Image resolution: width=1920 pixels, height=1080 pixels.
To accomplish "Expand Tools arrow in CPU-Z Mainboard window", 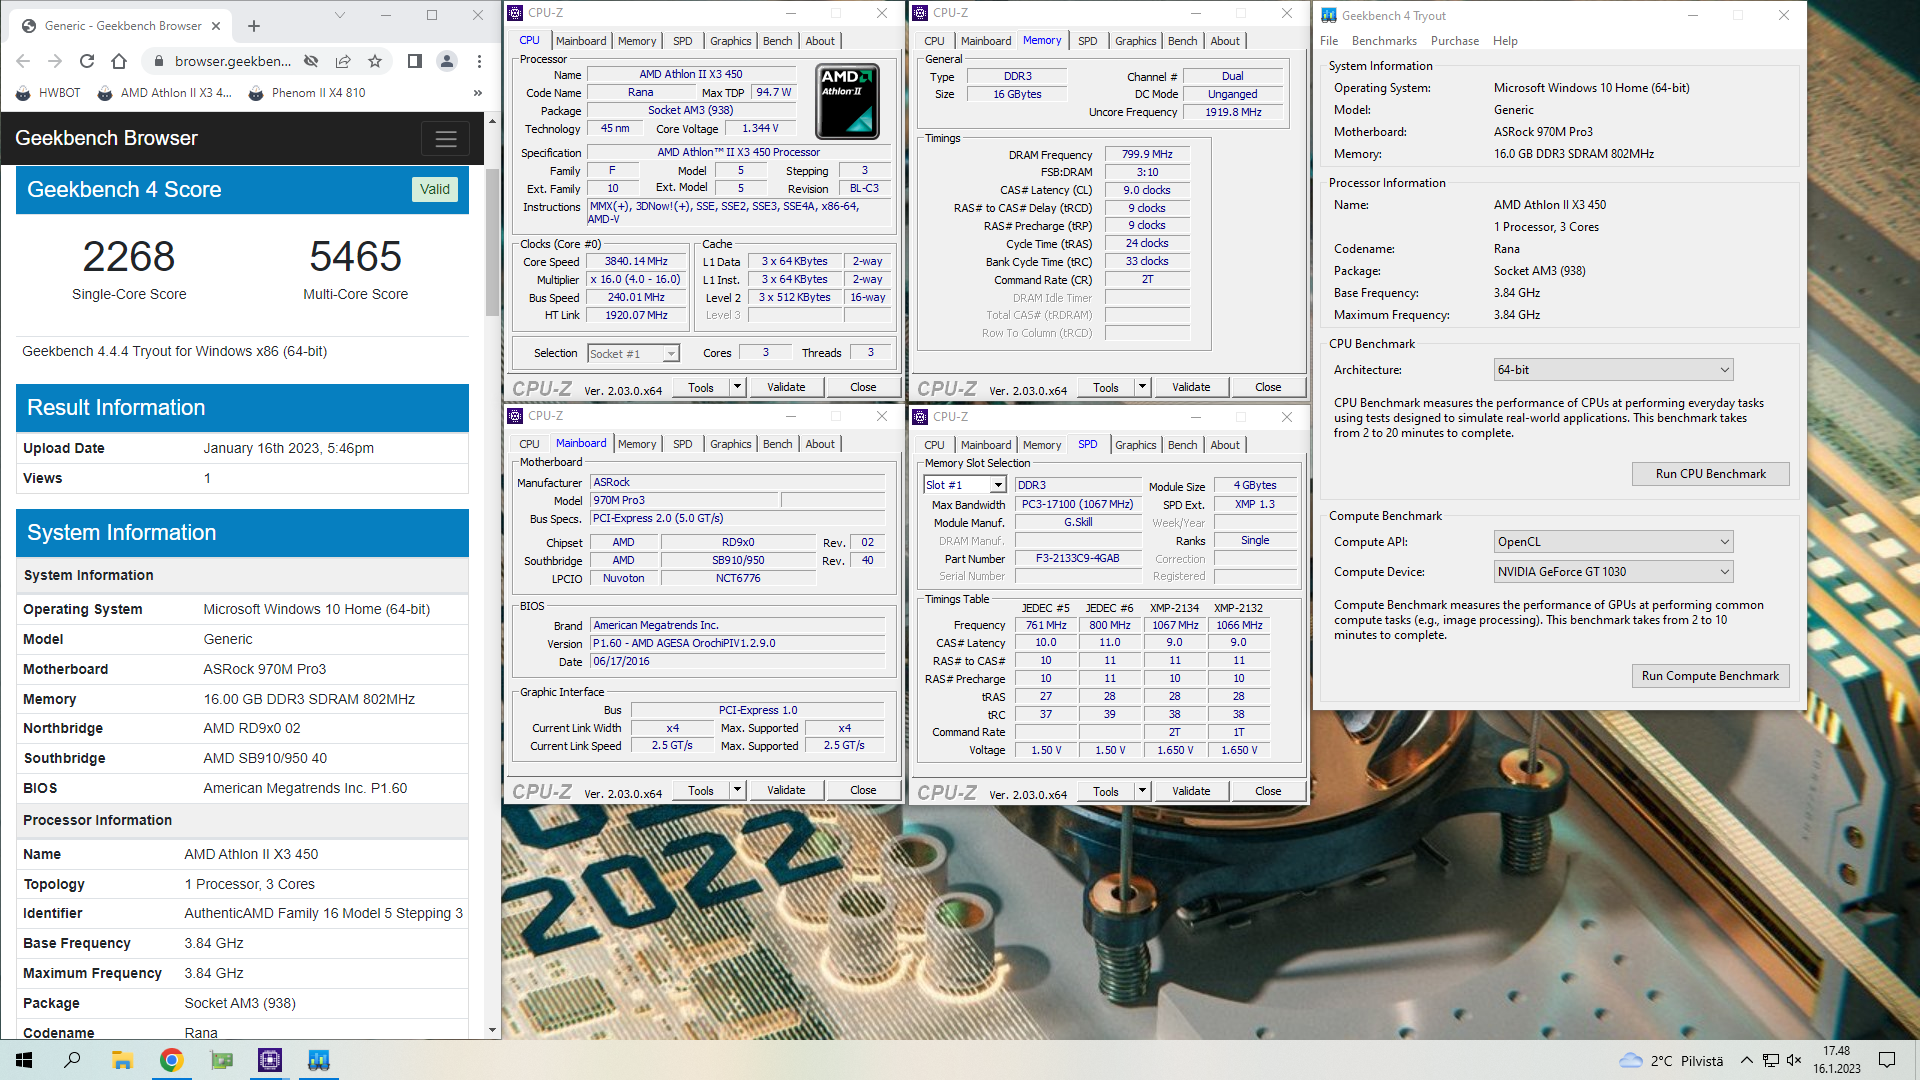I will tap(737, 790).
